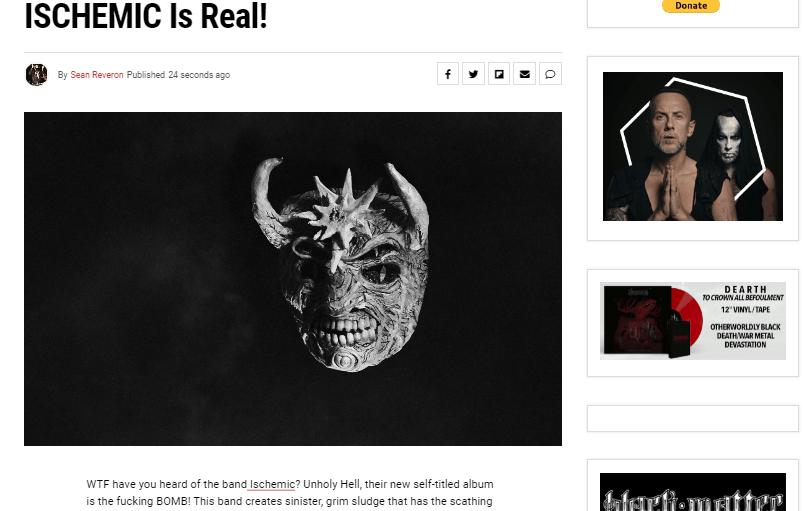Click the ISCHEMIC Is Real! headline
This screenshot has height=511, width=805.
(x=146, y=15)
